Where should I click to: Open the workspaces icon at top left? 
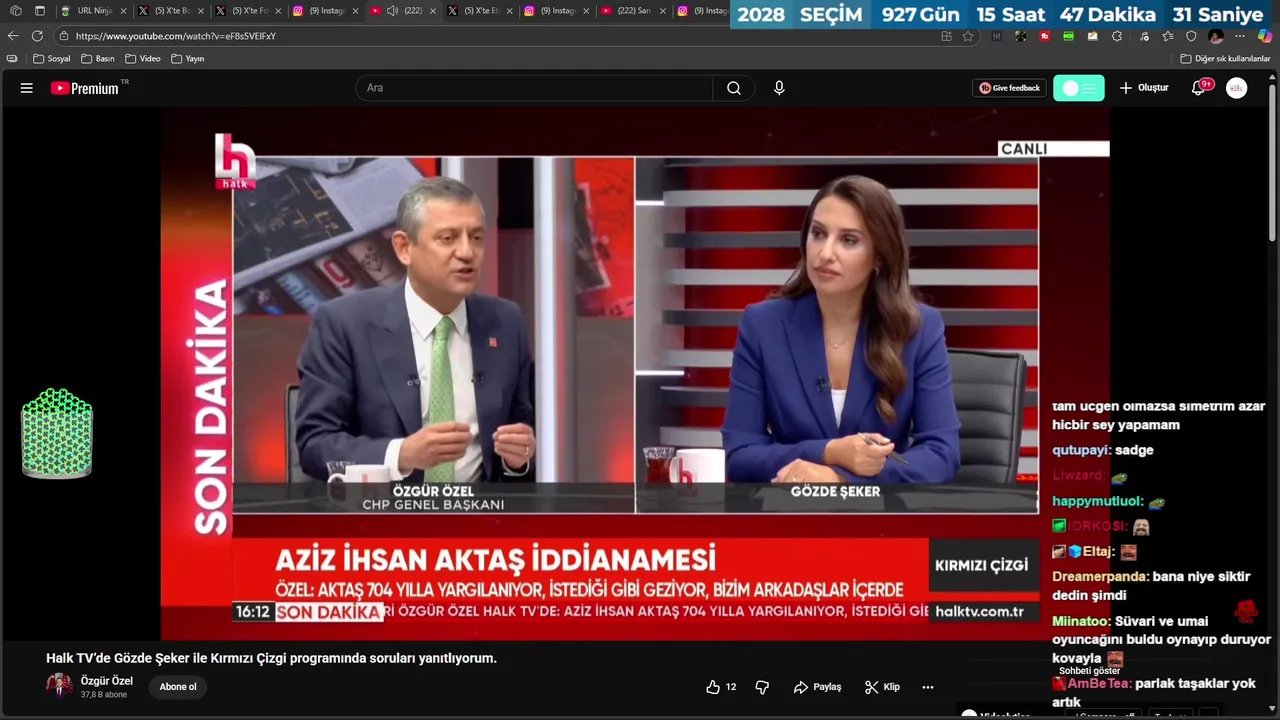coord(16,11)
